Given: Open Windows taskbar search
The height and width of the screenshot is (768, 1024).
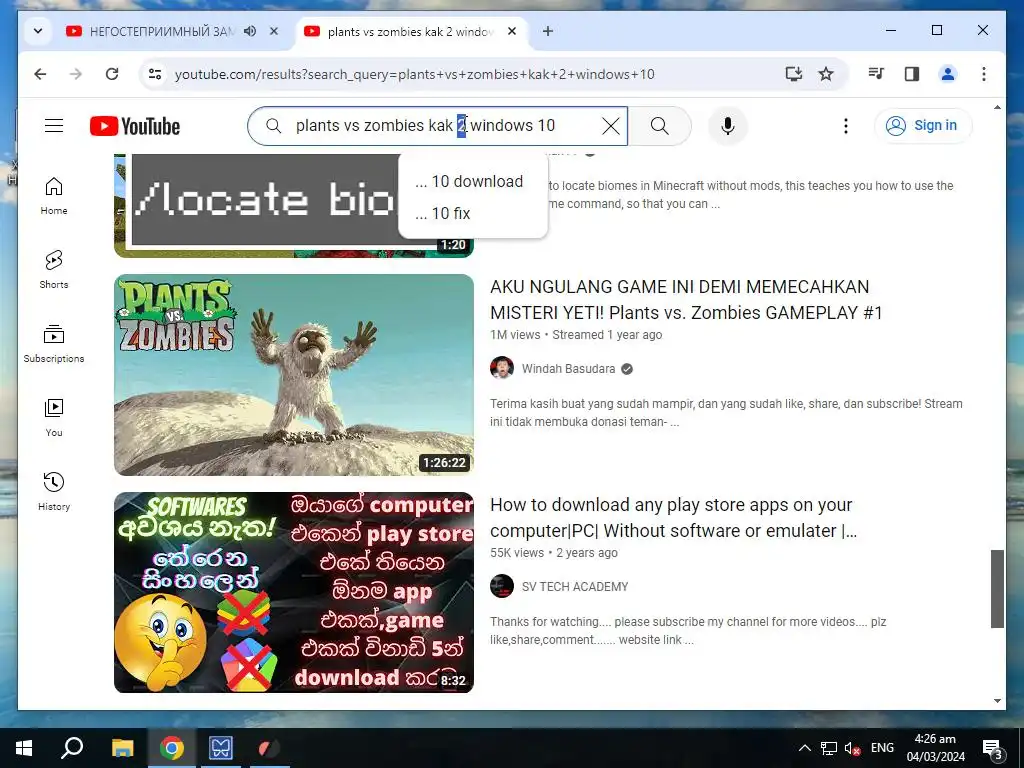Looking at the screenshot, I should pos(72,748).
